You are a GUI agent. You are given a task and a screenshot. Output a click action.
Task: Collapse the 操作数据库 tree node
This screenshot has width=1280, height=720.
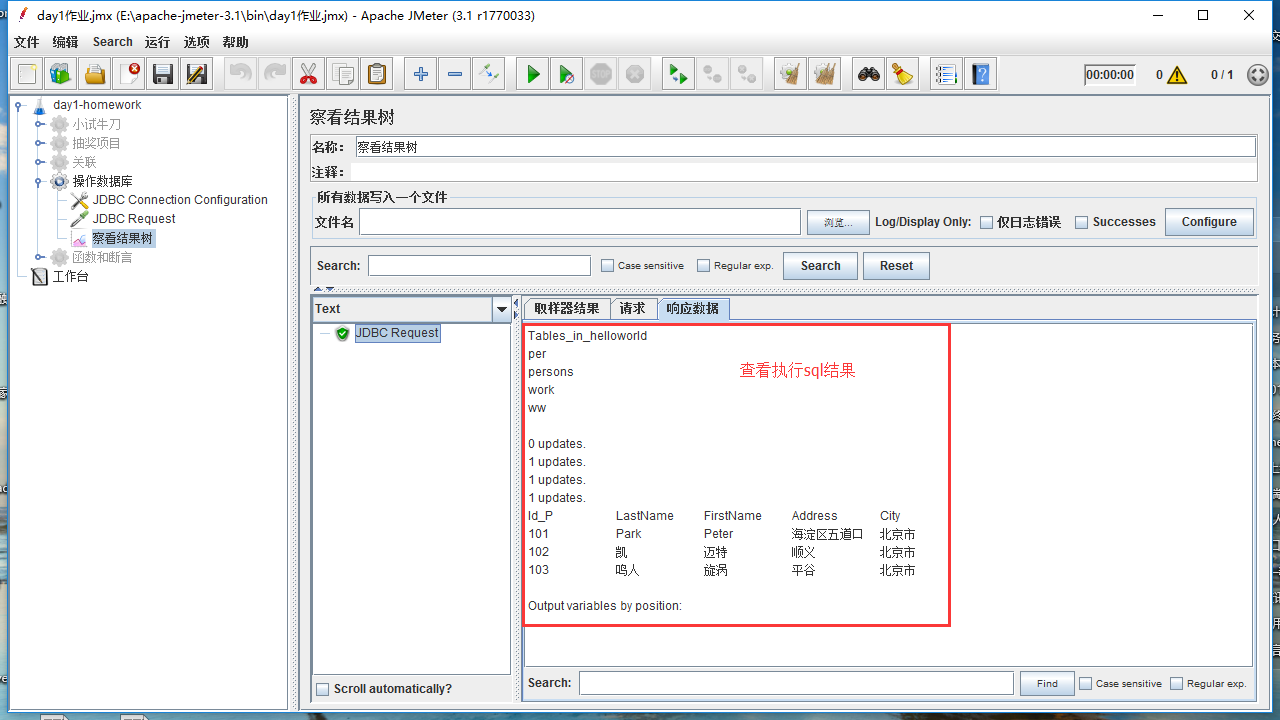40,181
